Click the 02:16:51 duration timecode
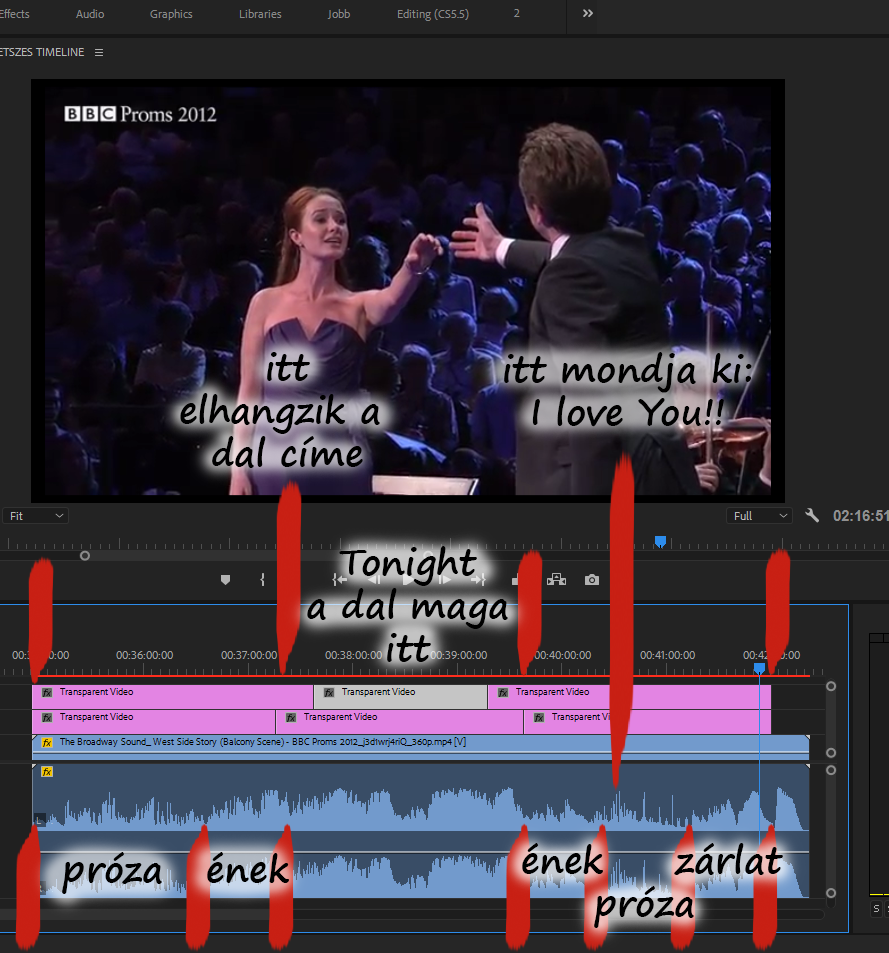Viewport: 889px width, 953px height. point(860,516)
